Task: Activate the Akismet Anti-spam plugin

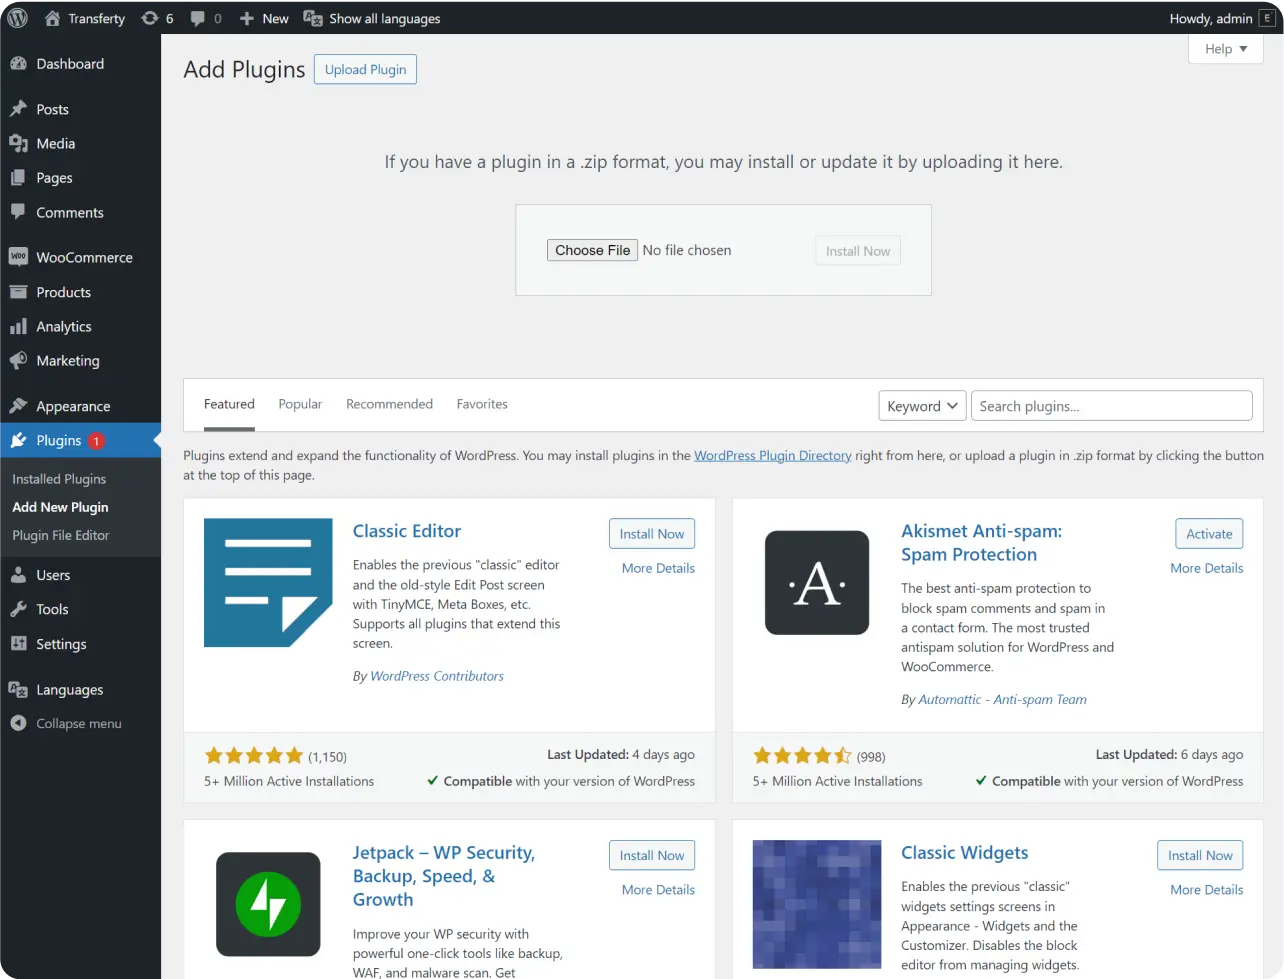Action: (x=1209, y=534)
